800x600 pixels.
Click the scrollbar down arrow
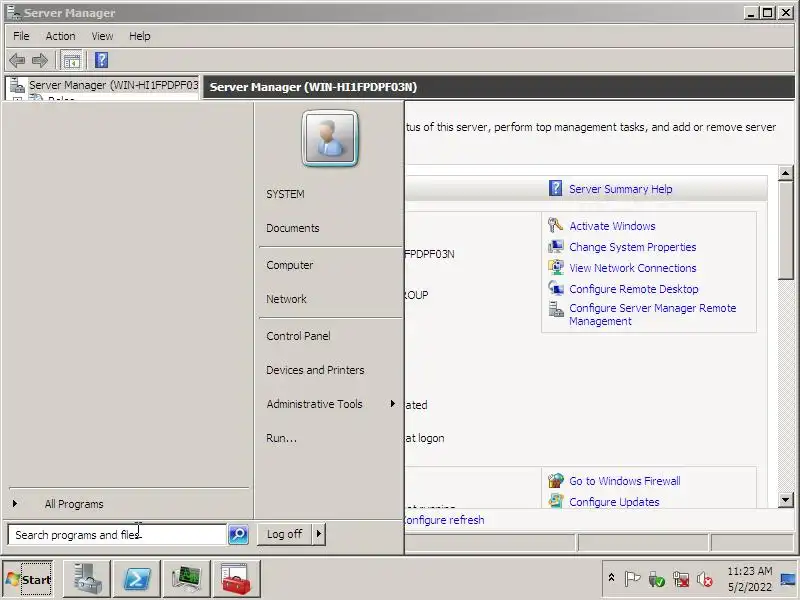point(786,500)
